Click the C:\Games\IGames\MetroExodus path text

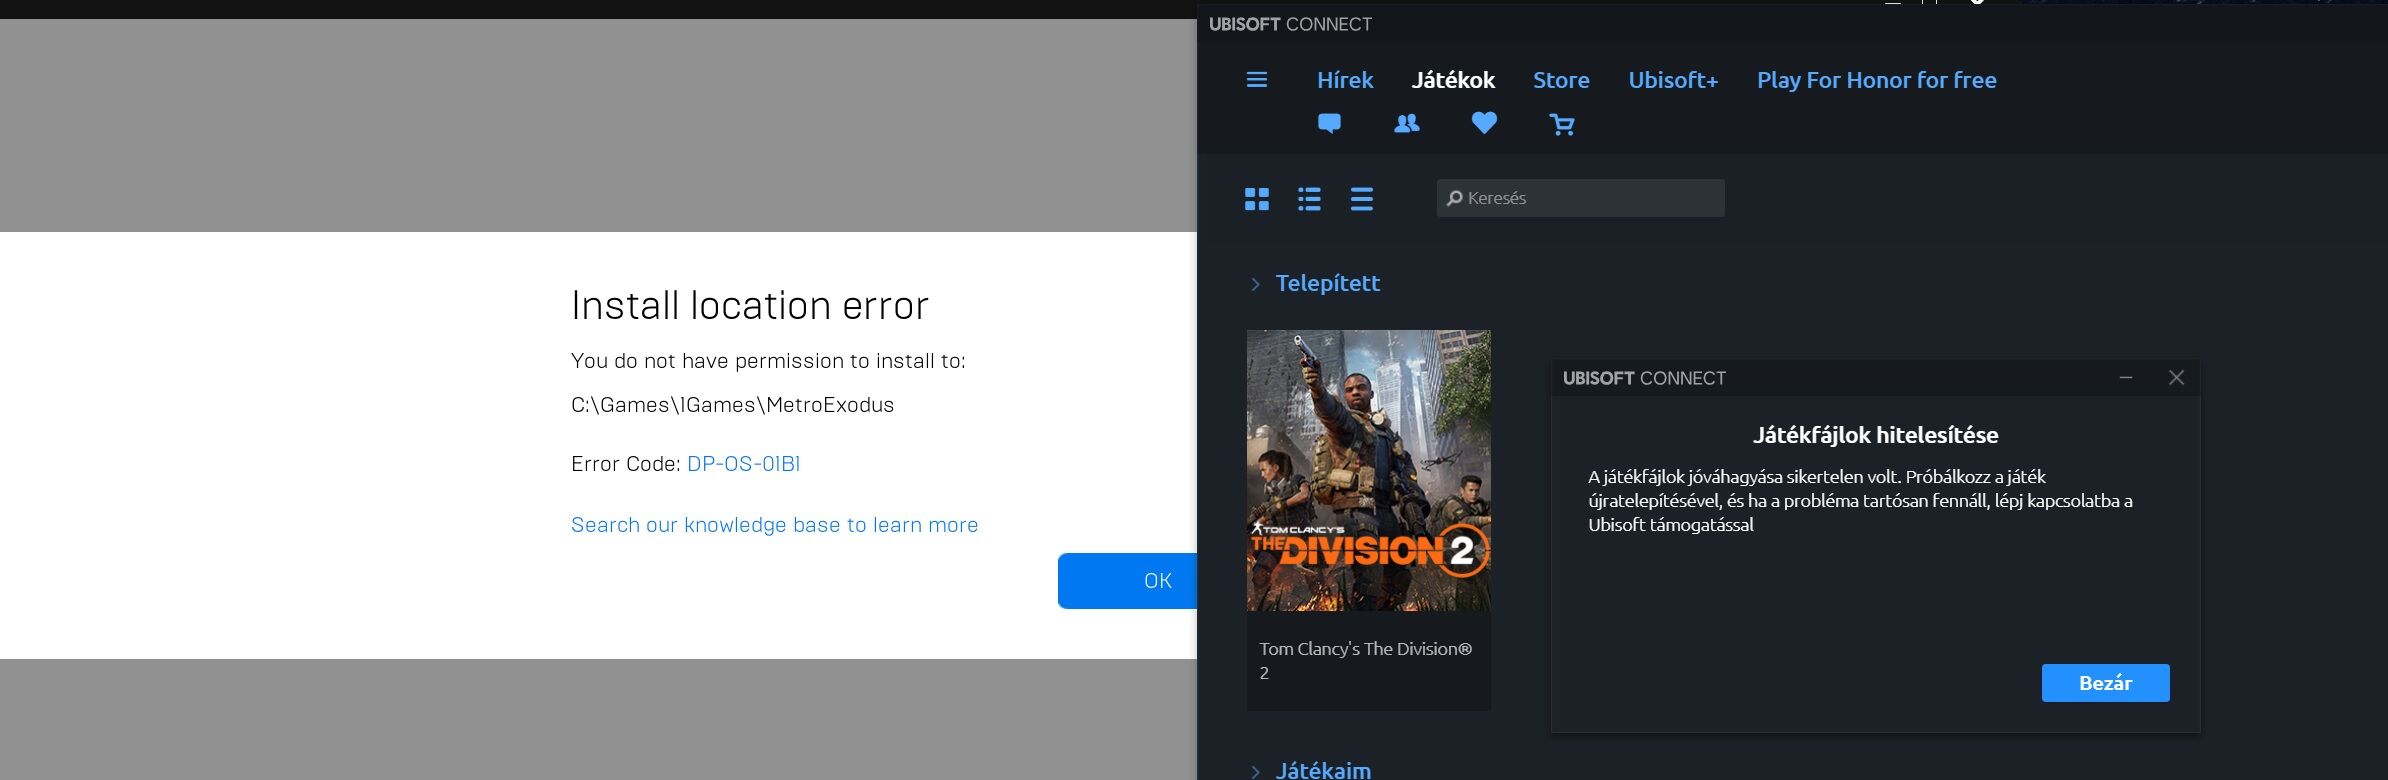coord(732,405)
